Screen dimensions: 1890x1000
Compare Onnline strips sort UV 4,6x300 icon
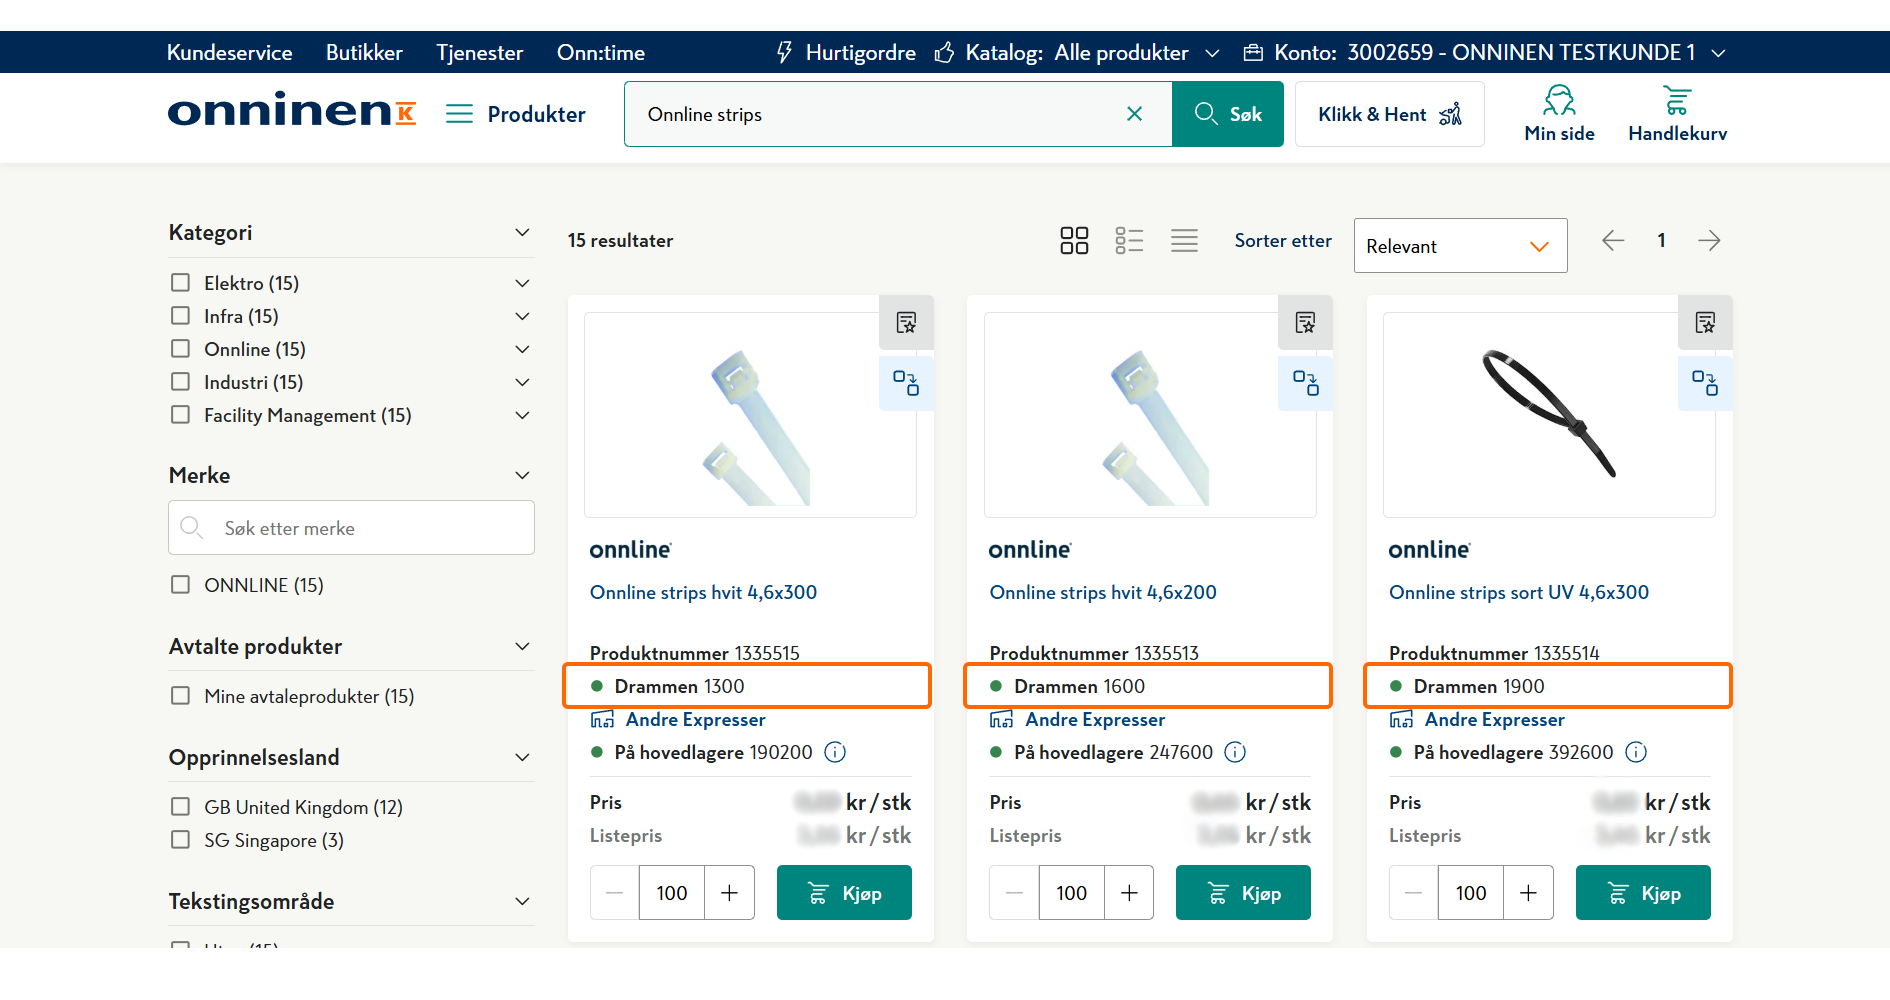click(1705, 383)
